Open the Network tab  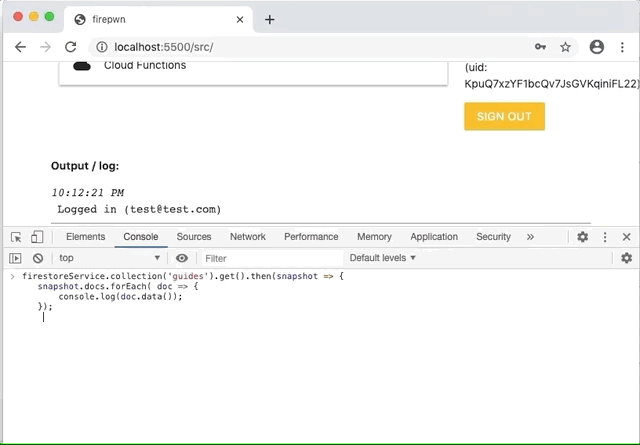tap(248, 237)
